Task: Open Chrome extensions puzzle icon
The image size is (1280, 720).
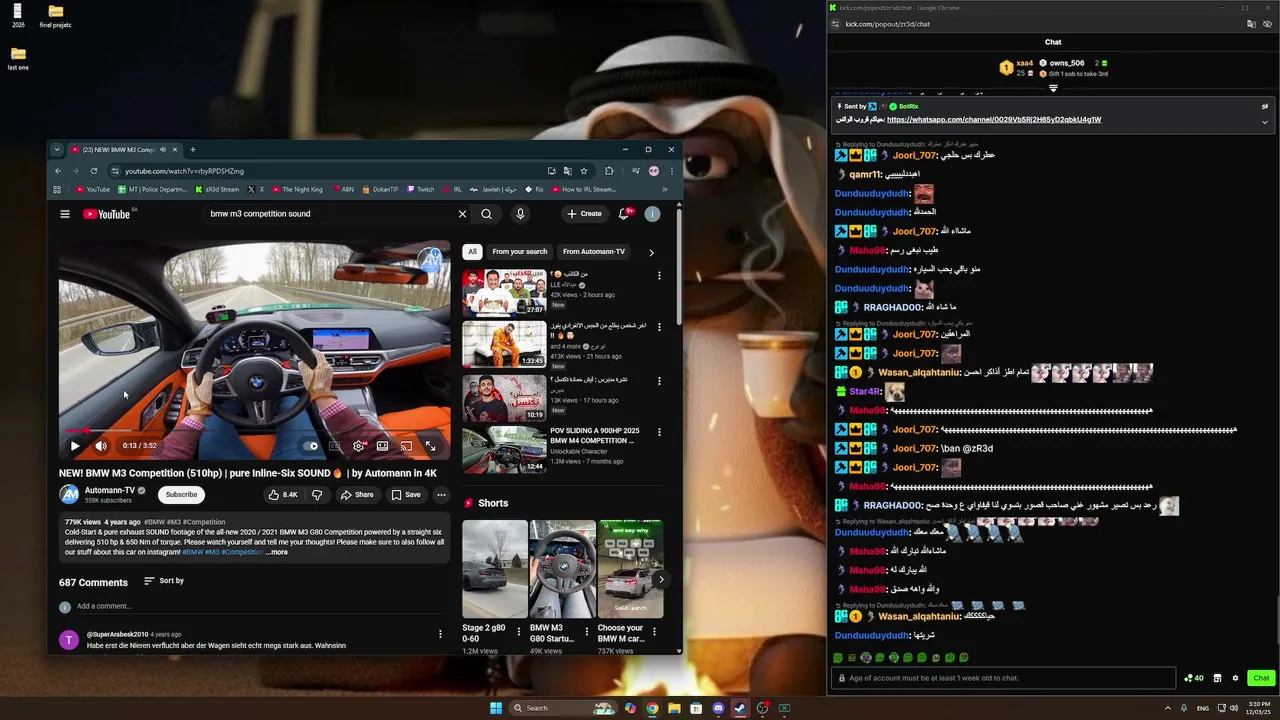Action: [609, 171]
